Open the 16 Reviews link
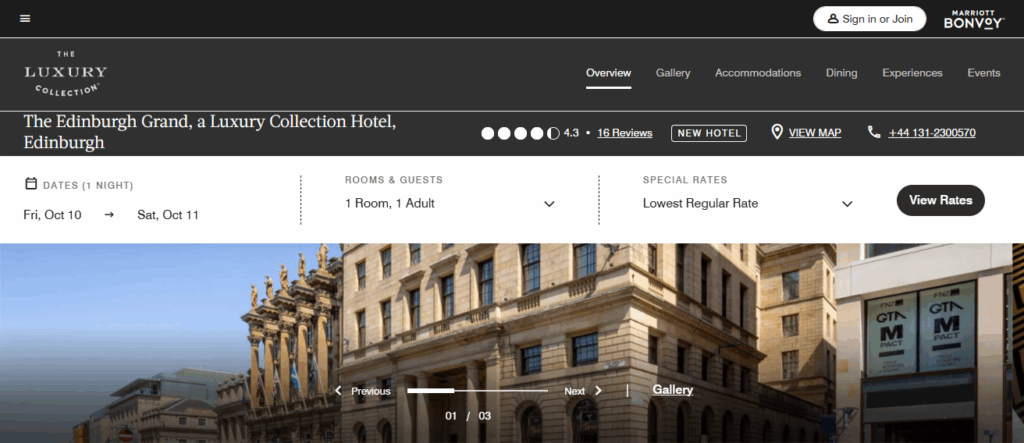The image size is (1024, 443). [624, 133]
